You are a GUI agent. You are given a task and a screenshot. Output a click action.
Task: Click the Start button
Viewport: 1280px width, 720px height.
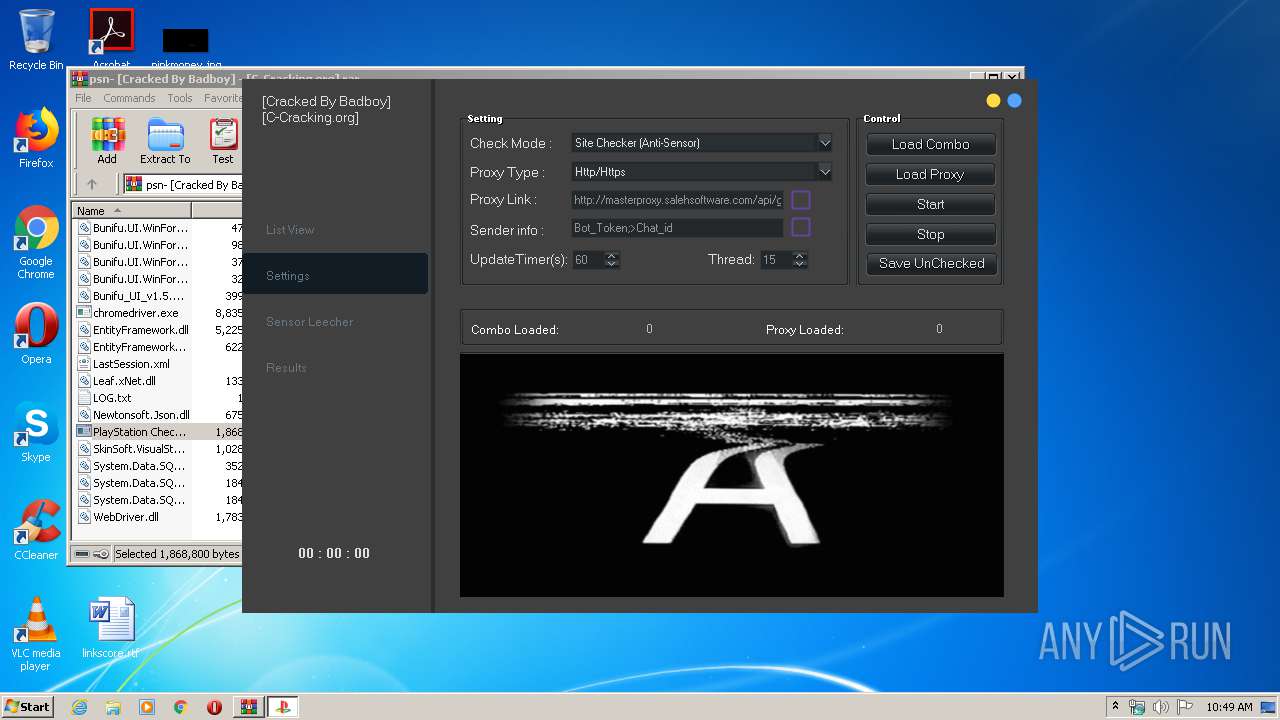27,707
